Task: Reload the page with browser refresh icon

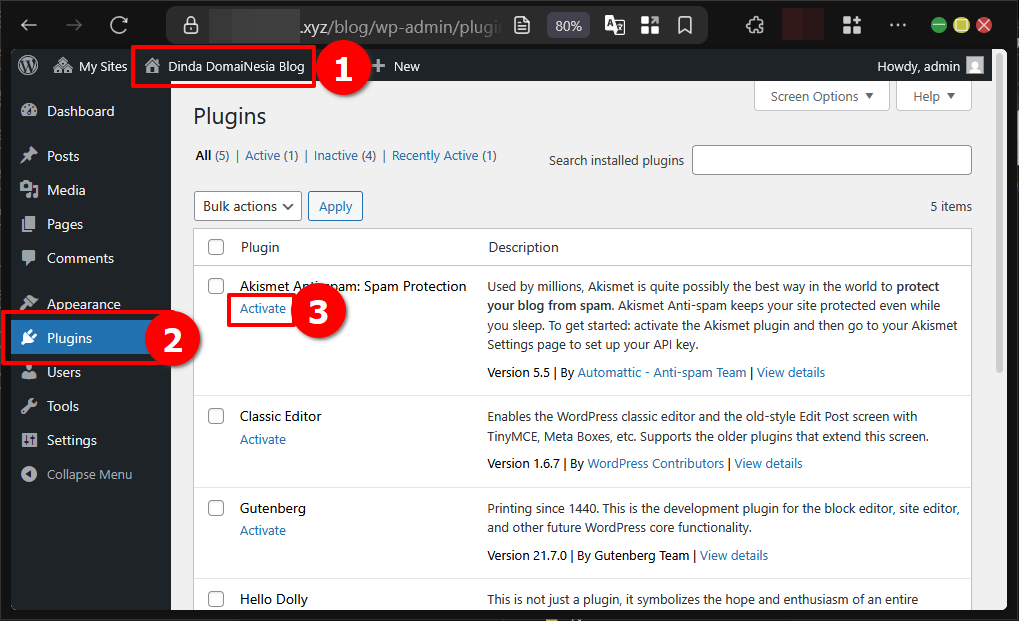Action: 119,26
